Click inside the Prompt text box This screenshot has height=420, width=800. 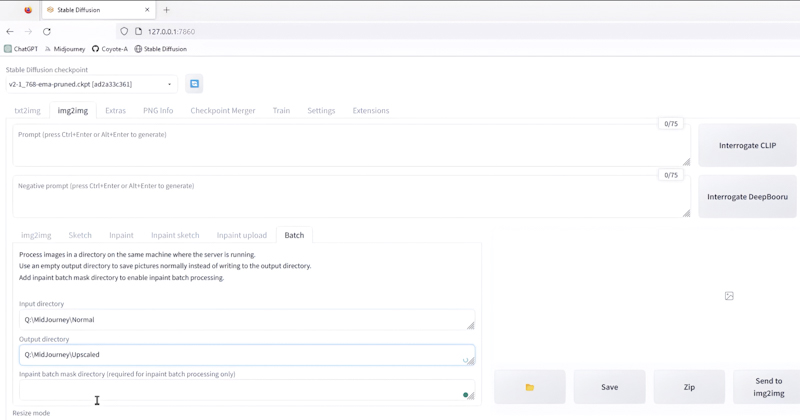(x=351, y=145)
